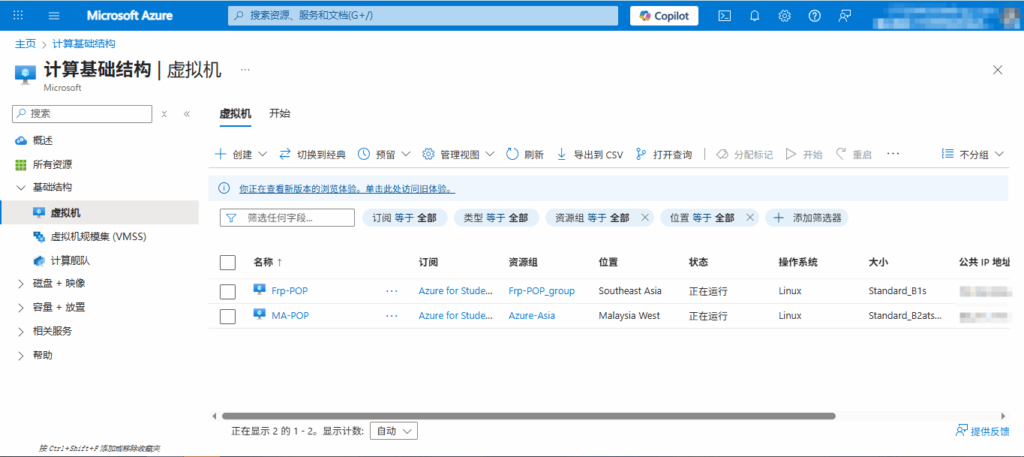Image resolution: width=1024 pixels, height=457 pixels.
Task: Clear sidebar search with X icon
Action: pos(165,114)
